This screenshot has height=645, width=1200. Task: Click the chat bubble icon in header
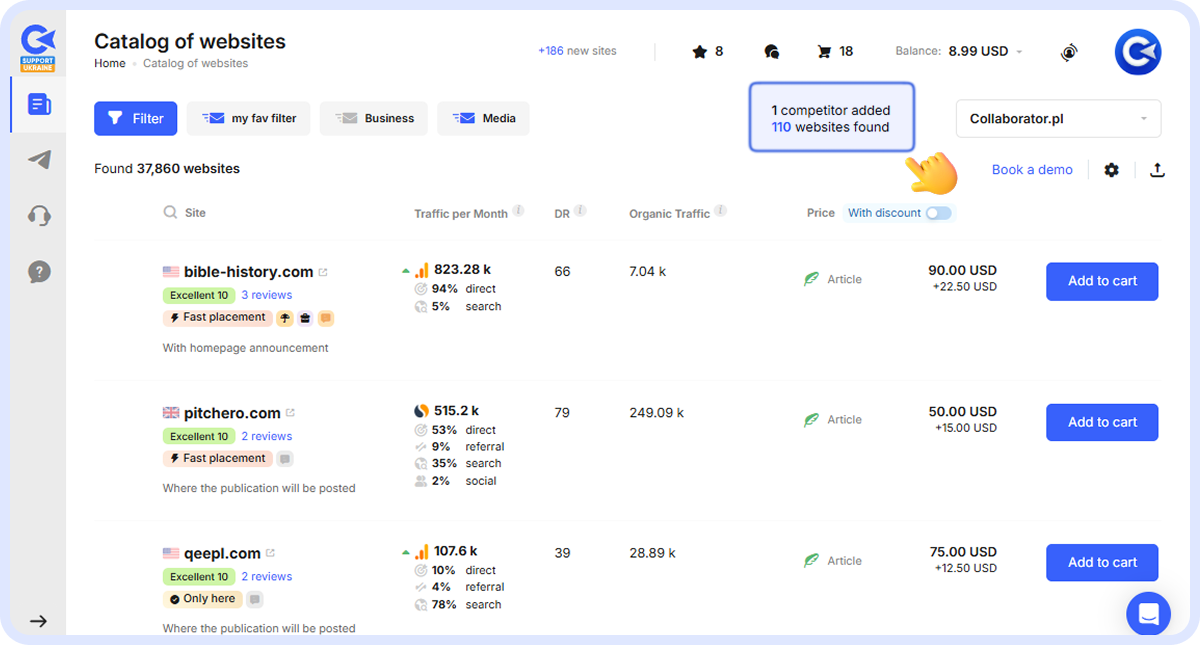(x=771, y=51)
